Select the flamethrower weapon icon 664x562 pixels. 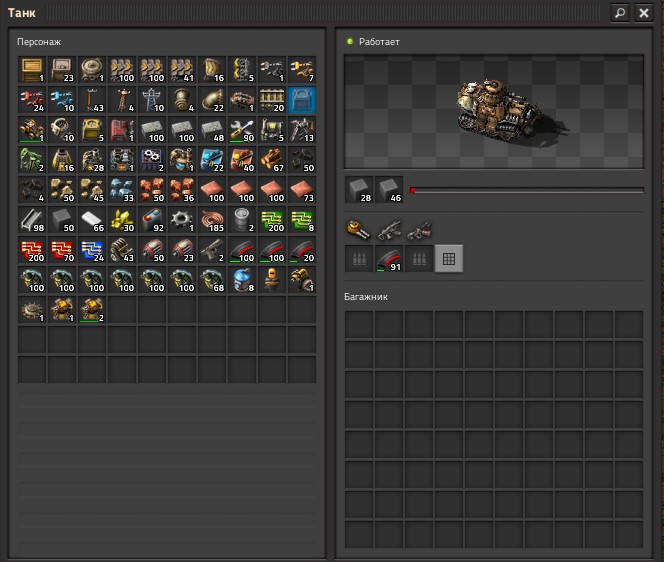point(419,230)
